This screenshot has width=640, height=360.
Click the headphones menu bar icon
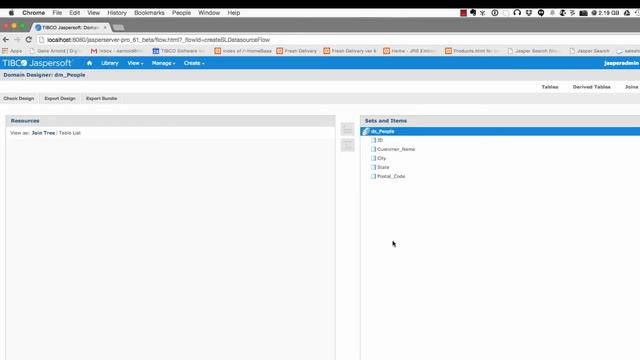tap(517, 13)
